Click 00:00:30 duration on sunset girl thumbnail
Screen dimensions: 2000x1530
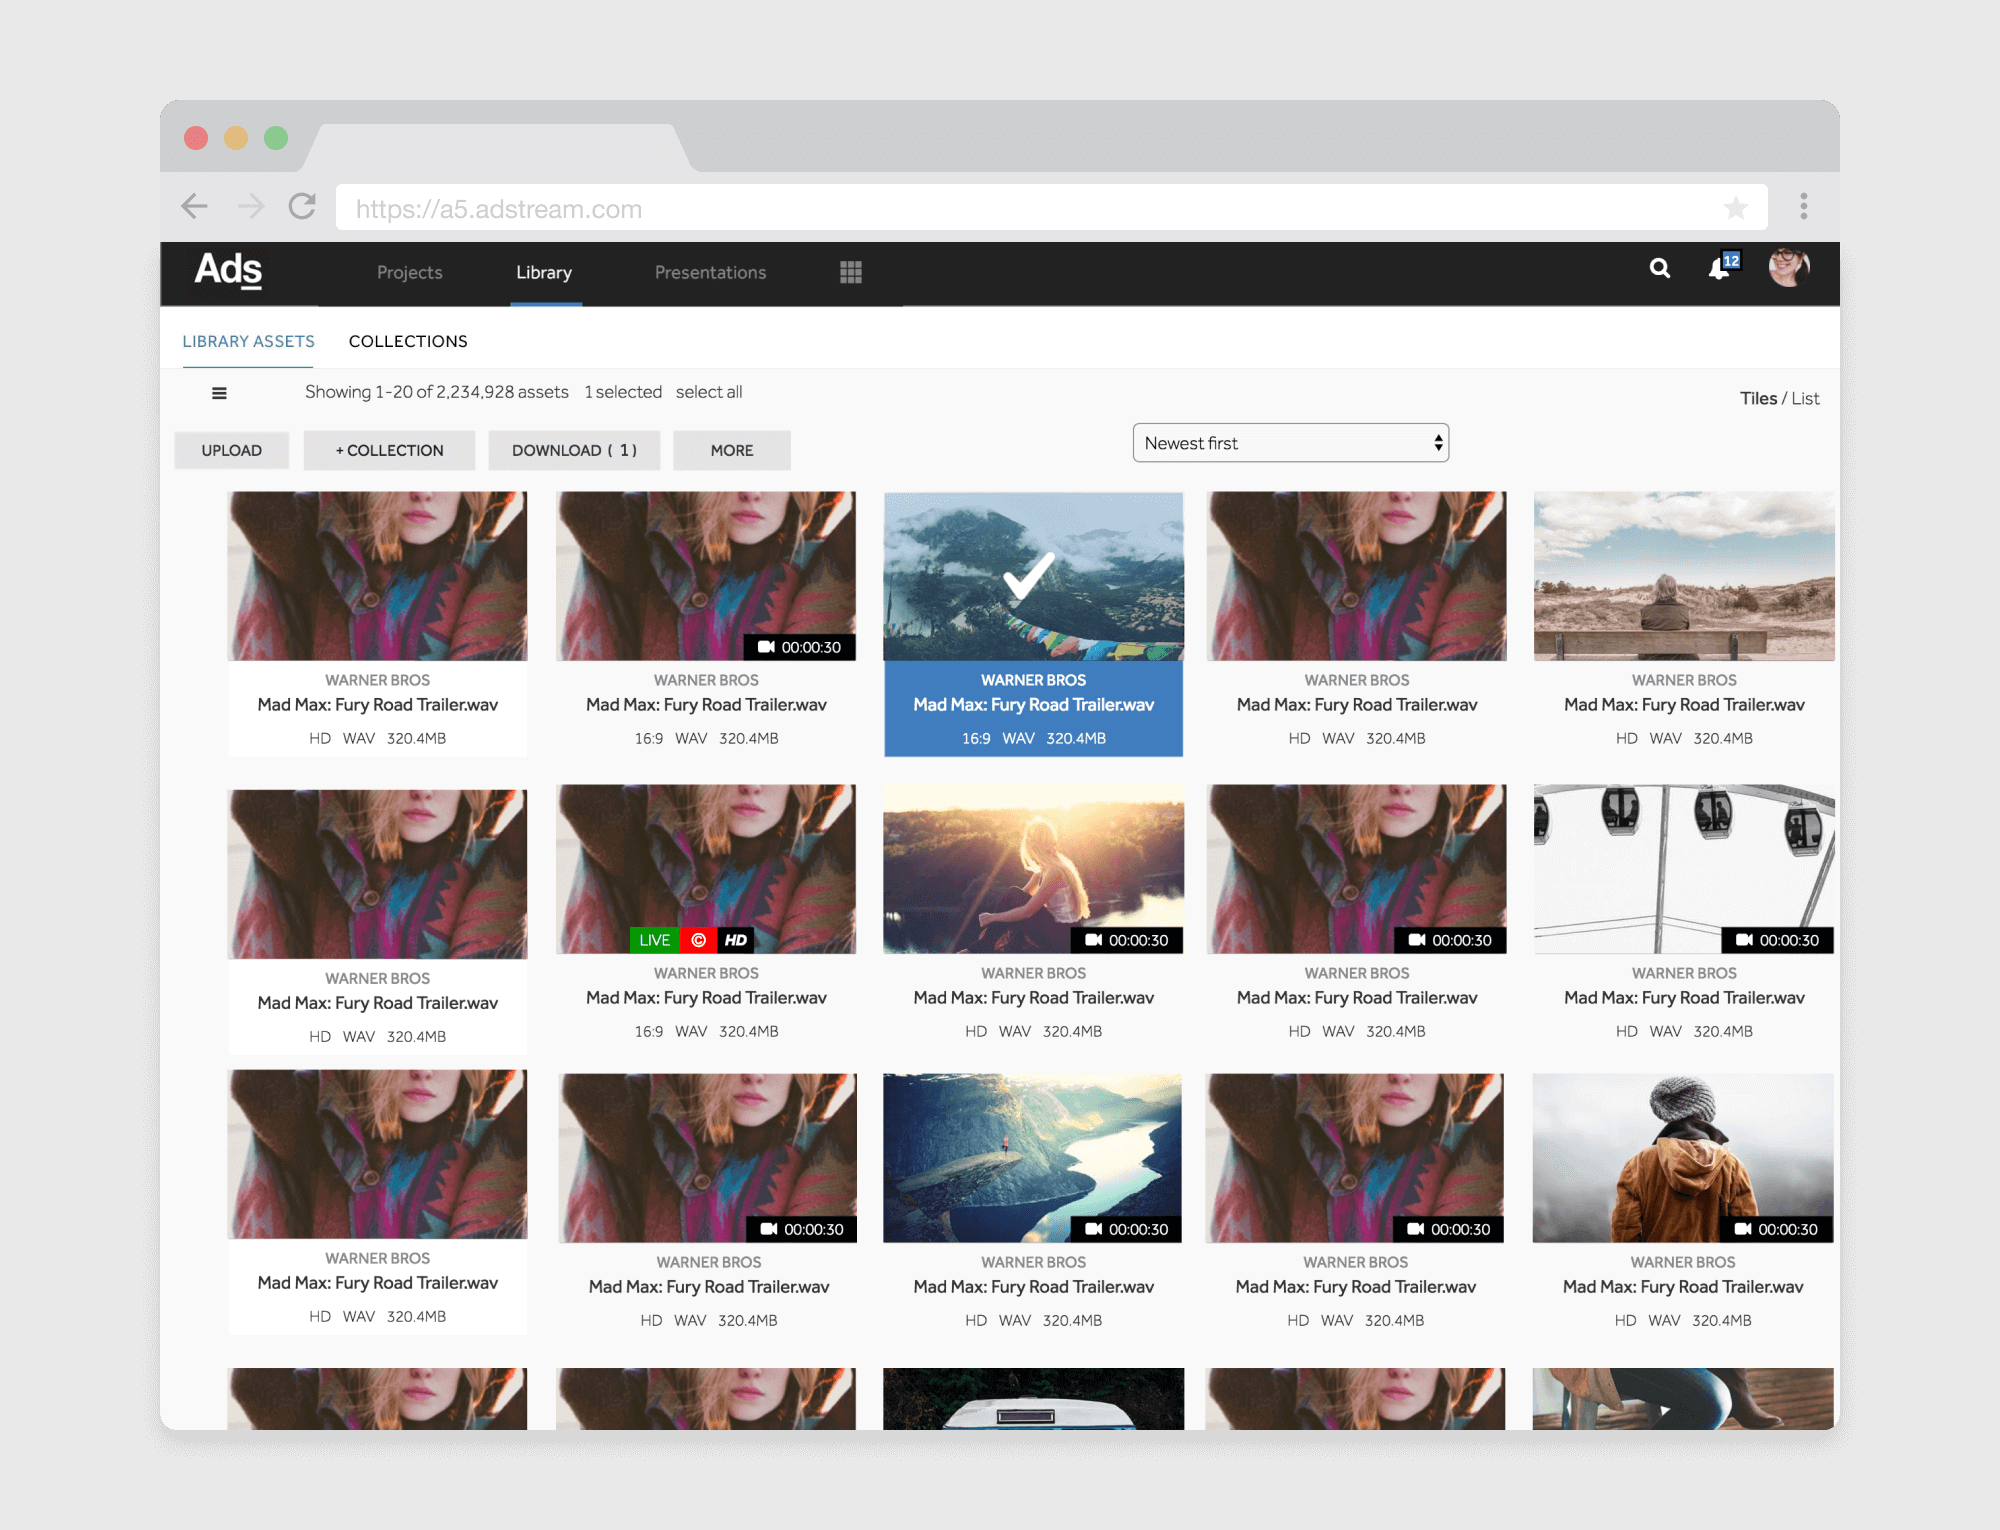tap(1127, 940)
